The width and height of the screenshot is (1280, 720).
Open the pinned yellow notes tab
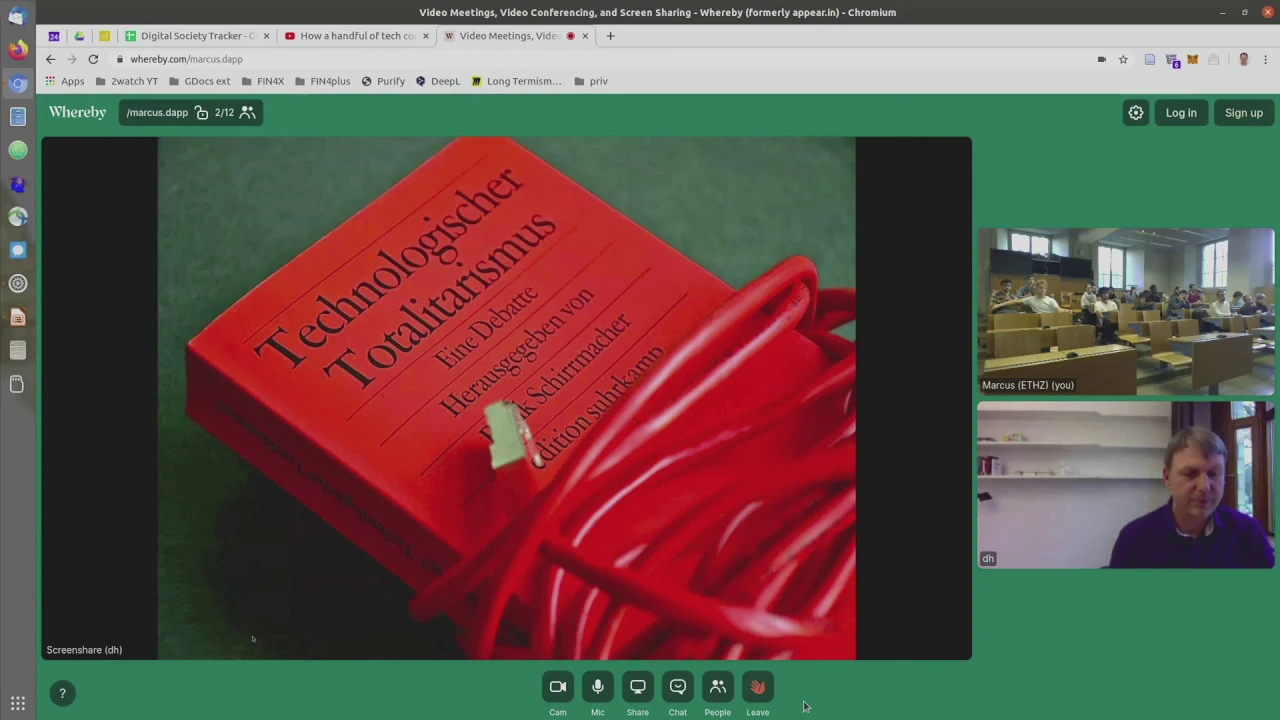[x=104, y=36]
